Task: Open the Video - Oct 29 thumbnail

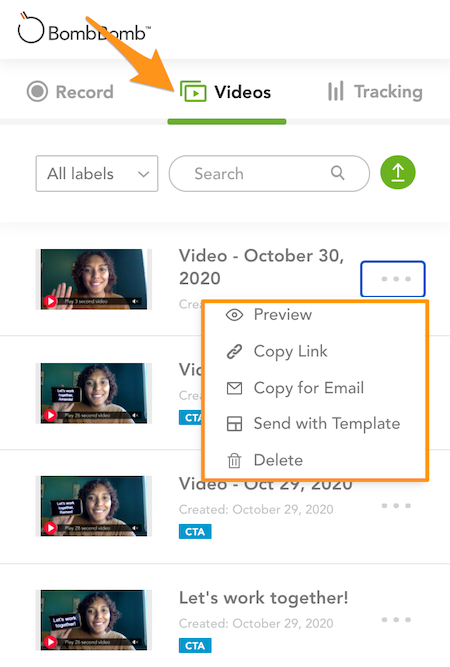Action: 94,506
